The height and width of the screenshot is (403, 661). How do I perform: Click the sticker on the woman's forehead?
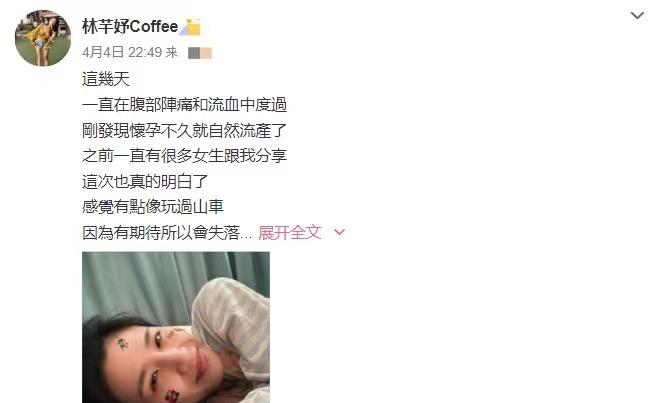point(123,344)
